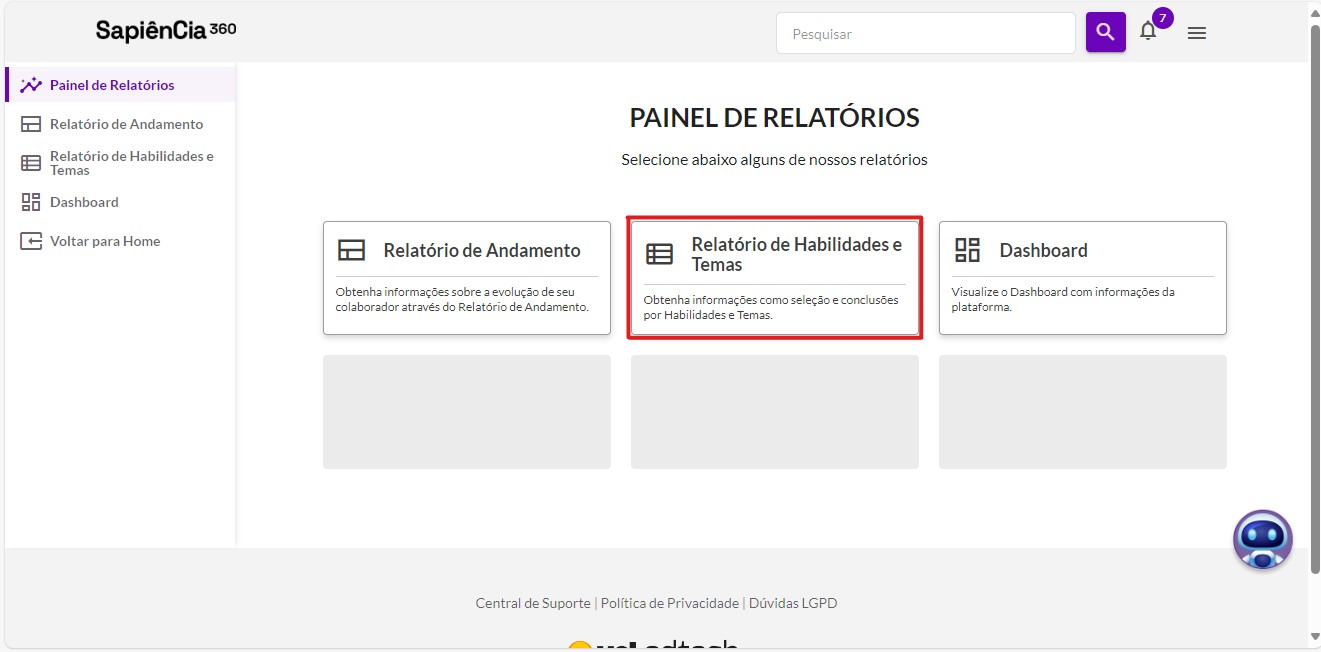Click the page vertical scrollbar thumb
This screenshot has width=1321, height=652.
tap(1315, 298)
